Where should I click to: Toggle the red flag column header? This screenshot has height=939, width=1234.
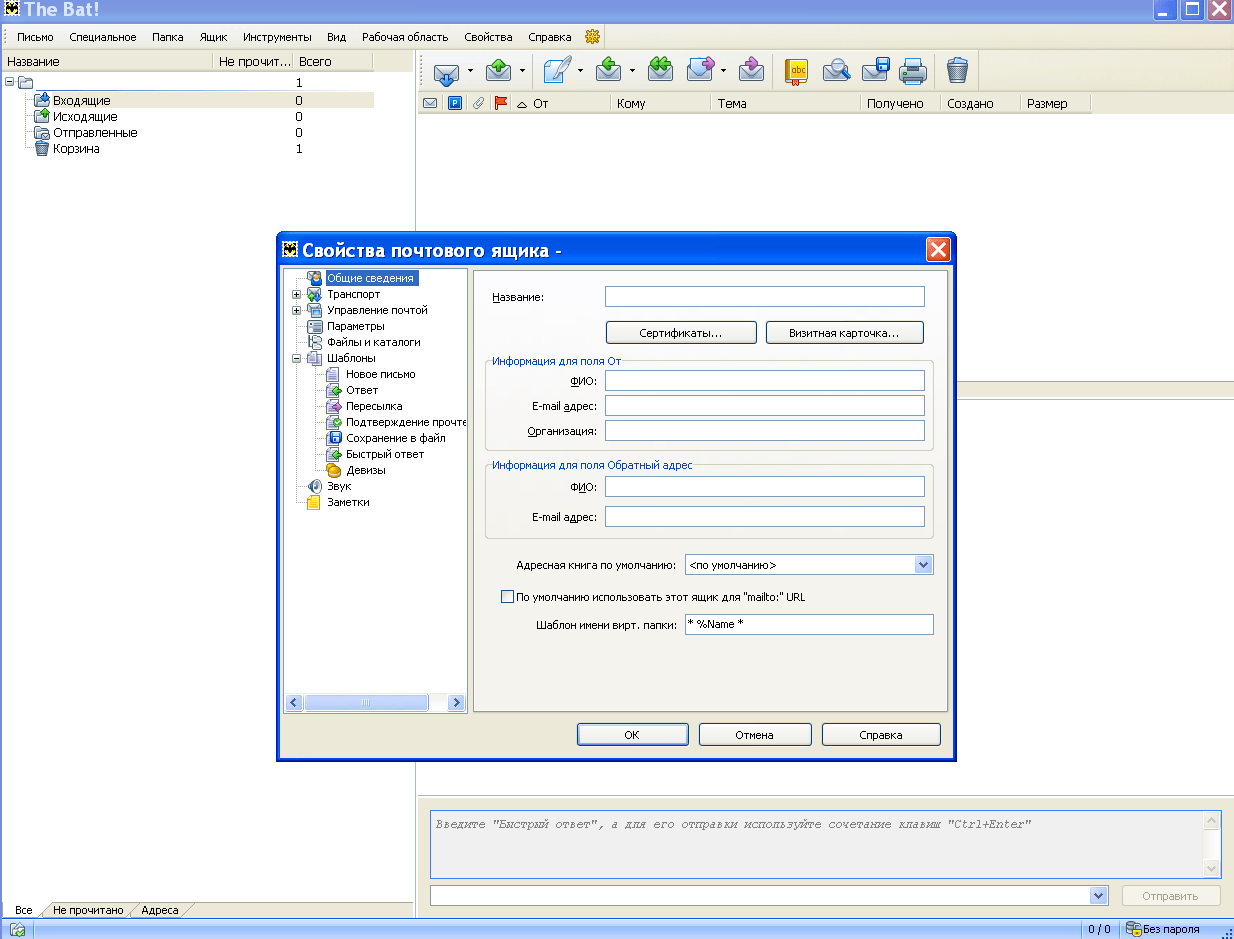(x=501, y=103)
